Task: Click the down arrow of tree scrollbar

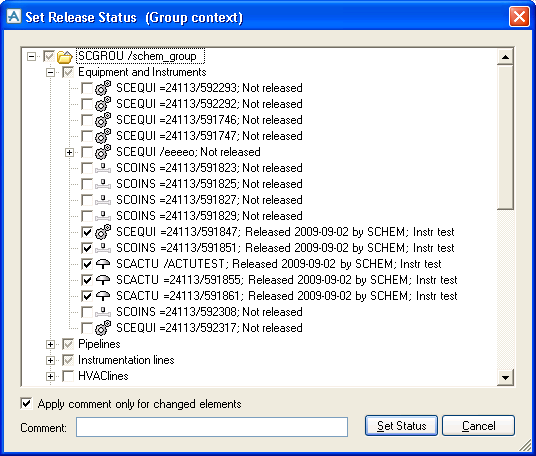Action: (505, 378)
